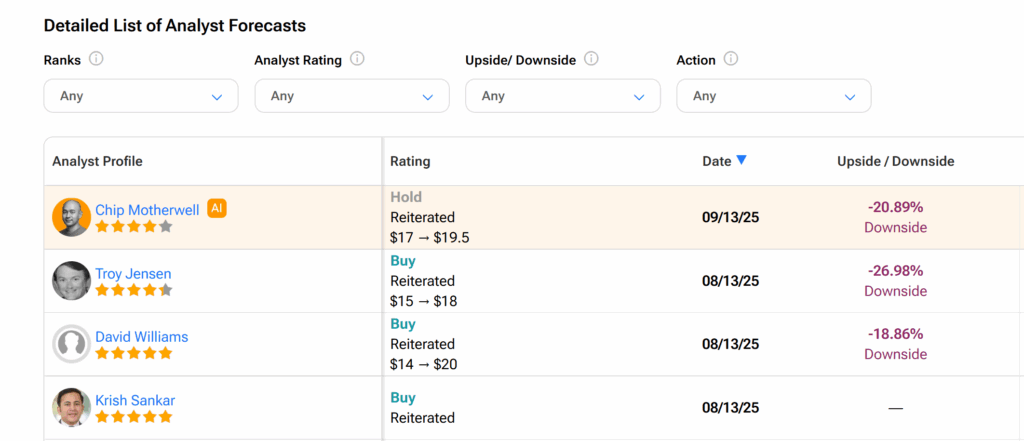
Task: Click Troy Jensen's star rating
Action: [134, 290]
